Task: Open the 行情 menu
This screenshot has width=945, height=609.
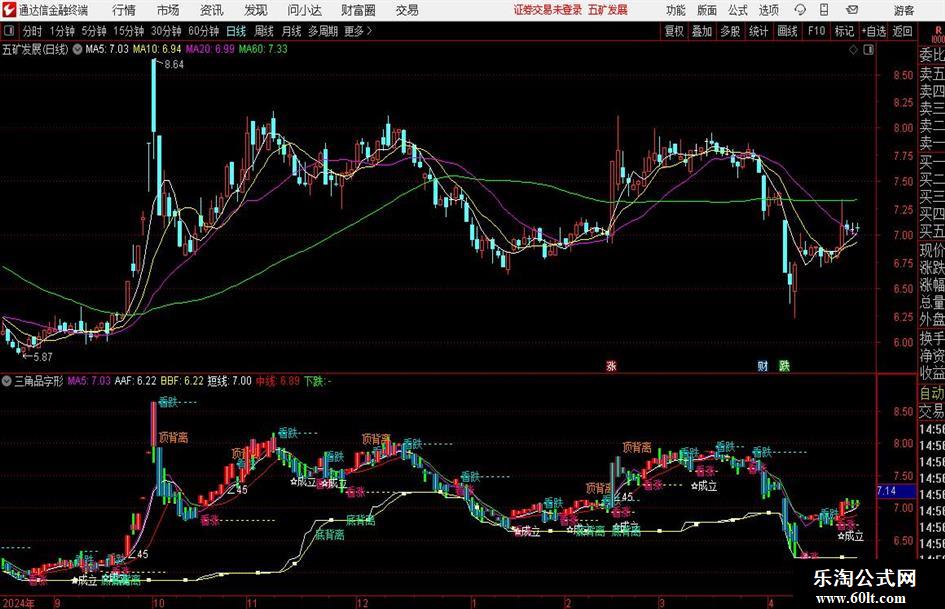Action: (124, 10)
